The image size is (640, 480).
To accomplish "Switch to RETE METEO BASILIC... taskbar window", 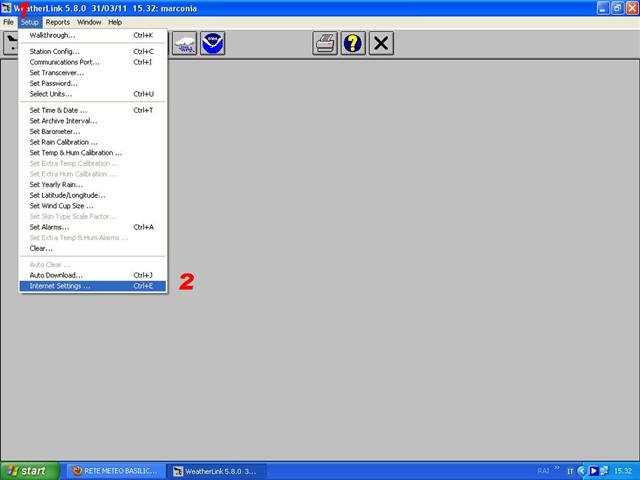I will (116, 471).
